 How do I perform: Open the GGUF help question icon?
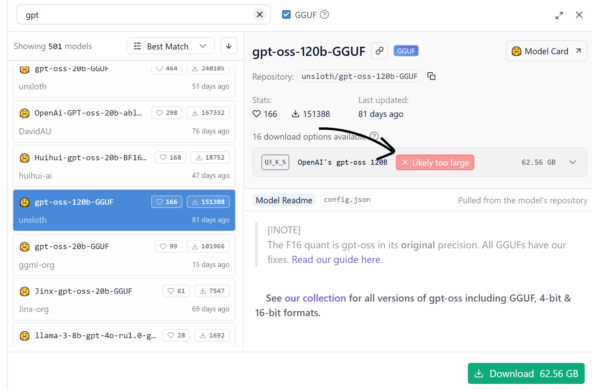point(324,15)
